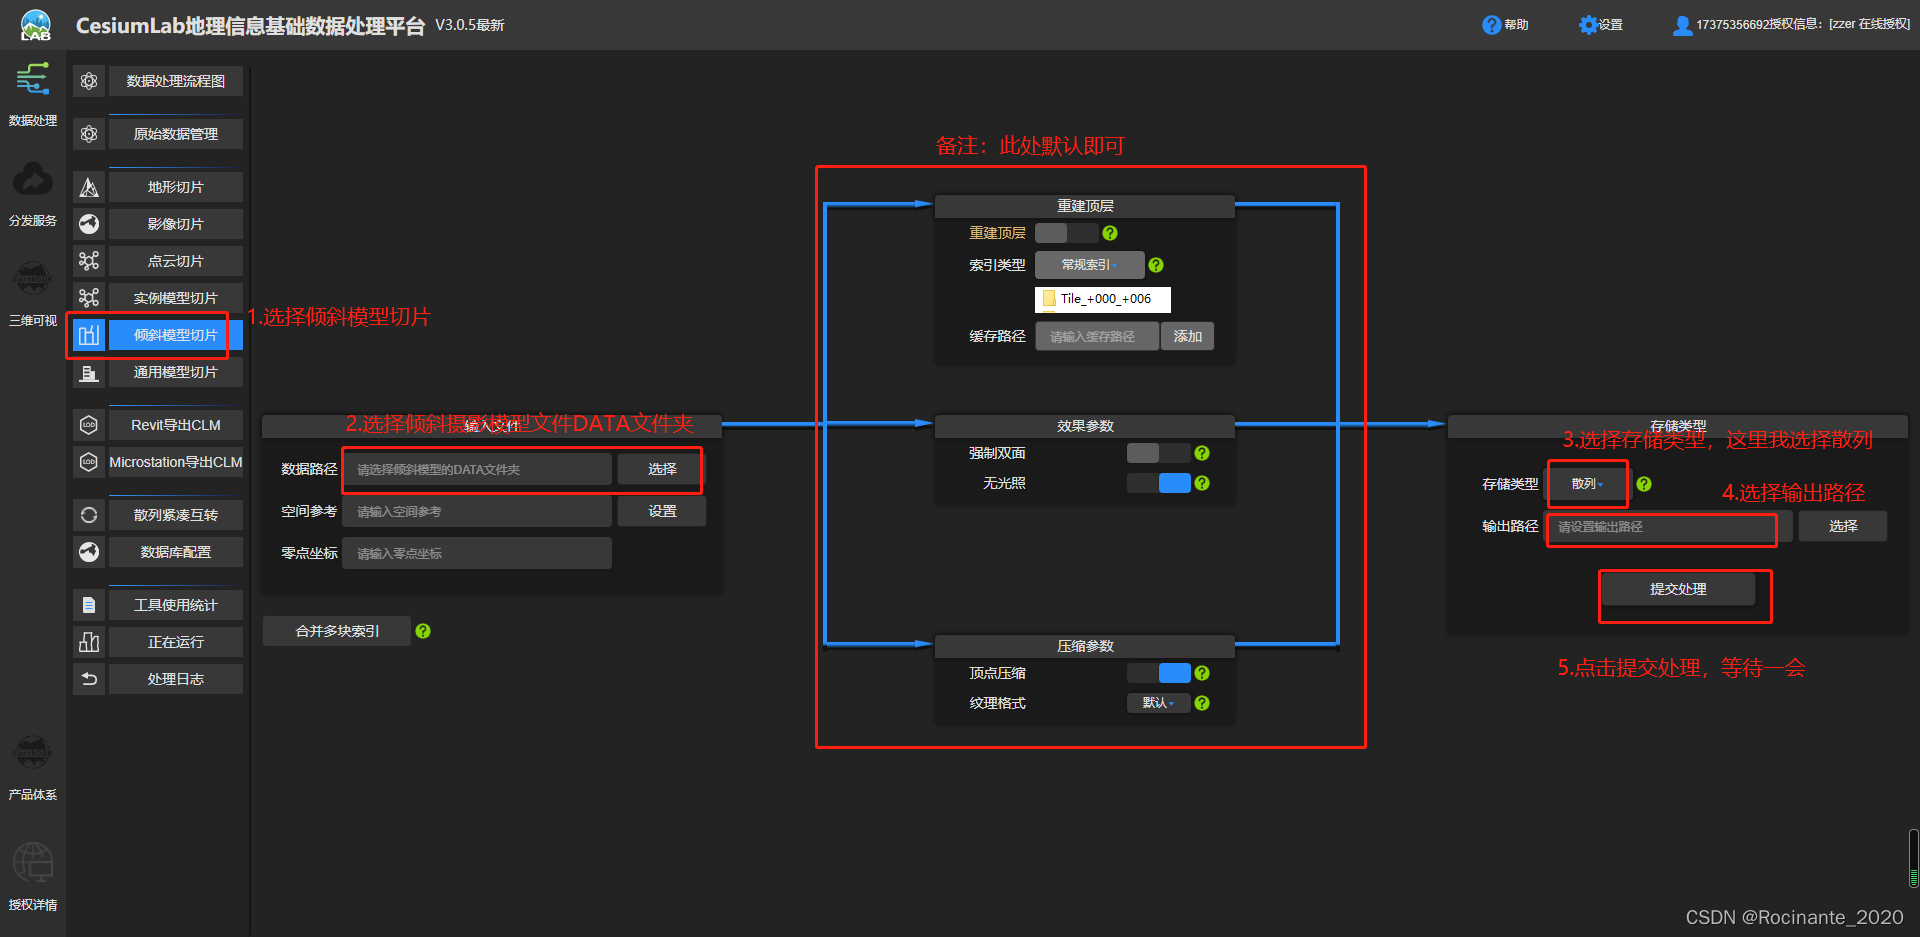Viewport: 1920px width, 937px height.
Task: Click the 倾斜模型切片 buildings icon
Action: tap(89, 335)
